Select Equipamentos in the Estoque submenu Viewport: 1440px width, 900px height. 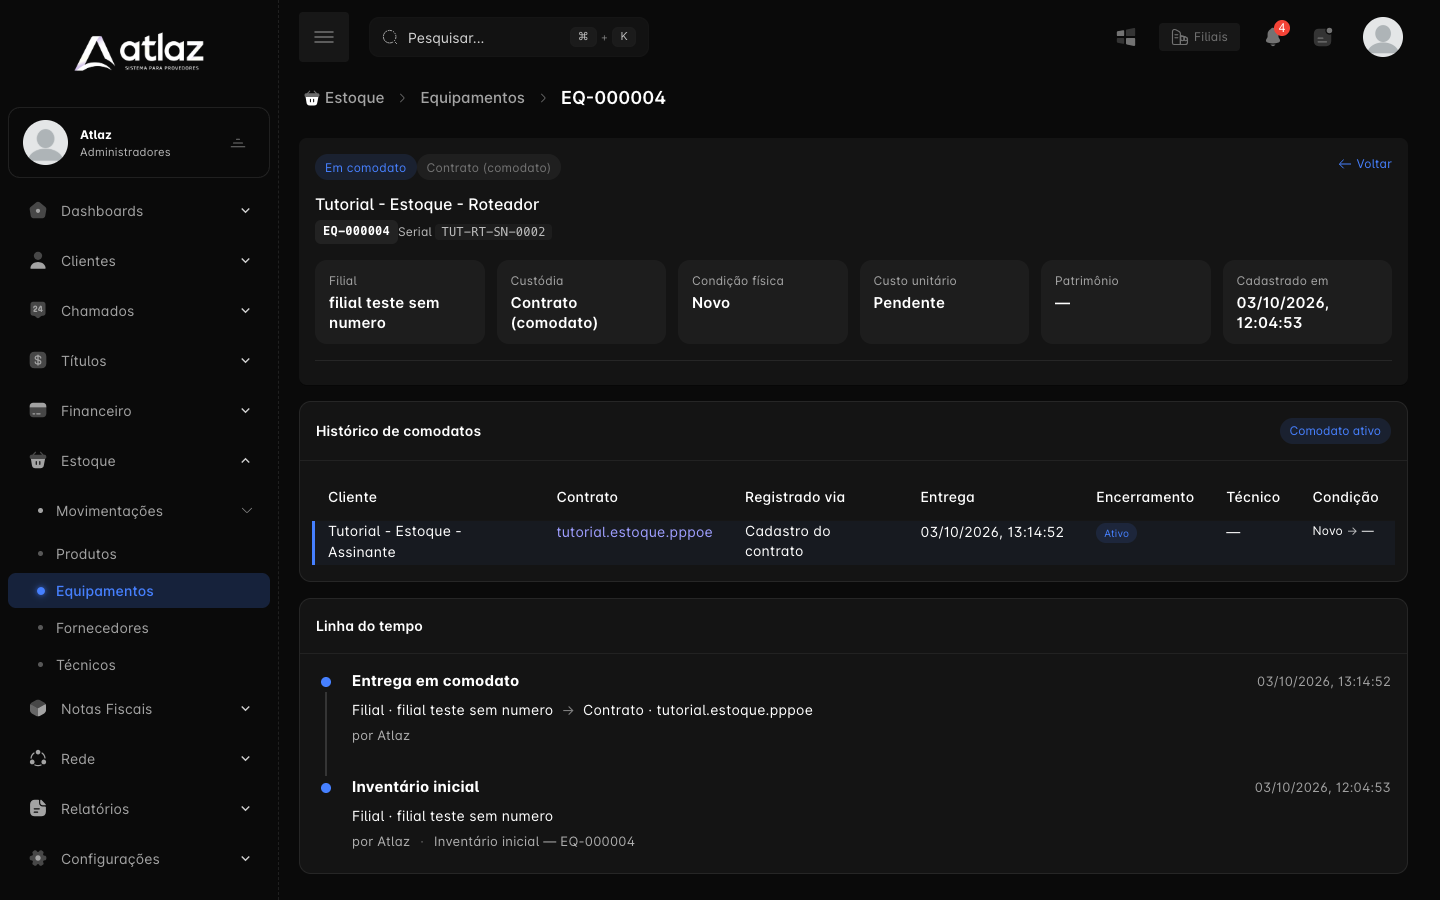click(x=139, y=591)
